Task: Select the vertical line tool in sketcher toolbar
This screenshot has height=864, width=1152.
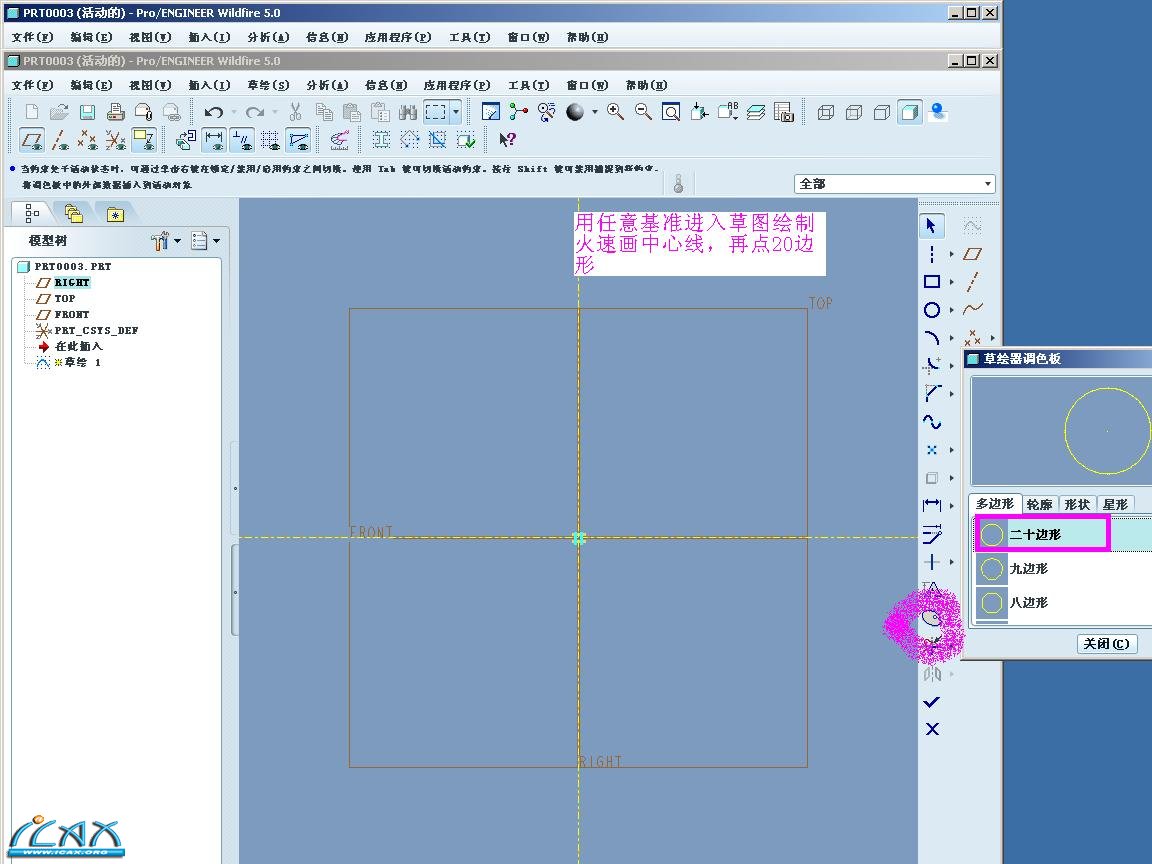Action: 932,254
